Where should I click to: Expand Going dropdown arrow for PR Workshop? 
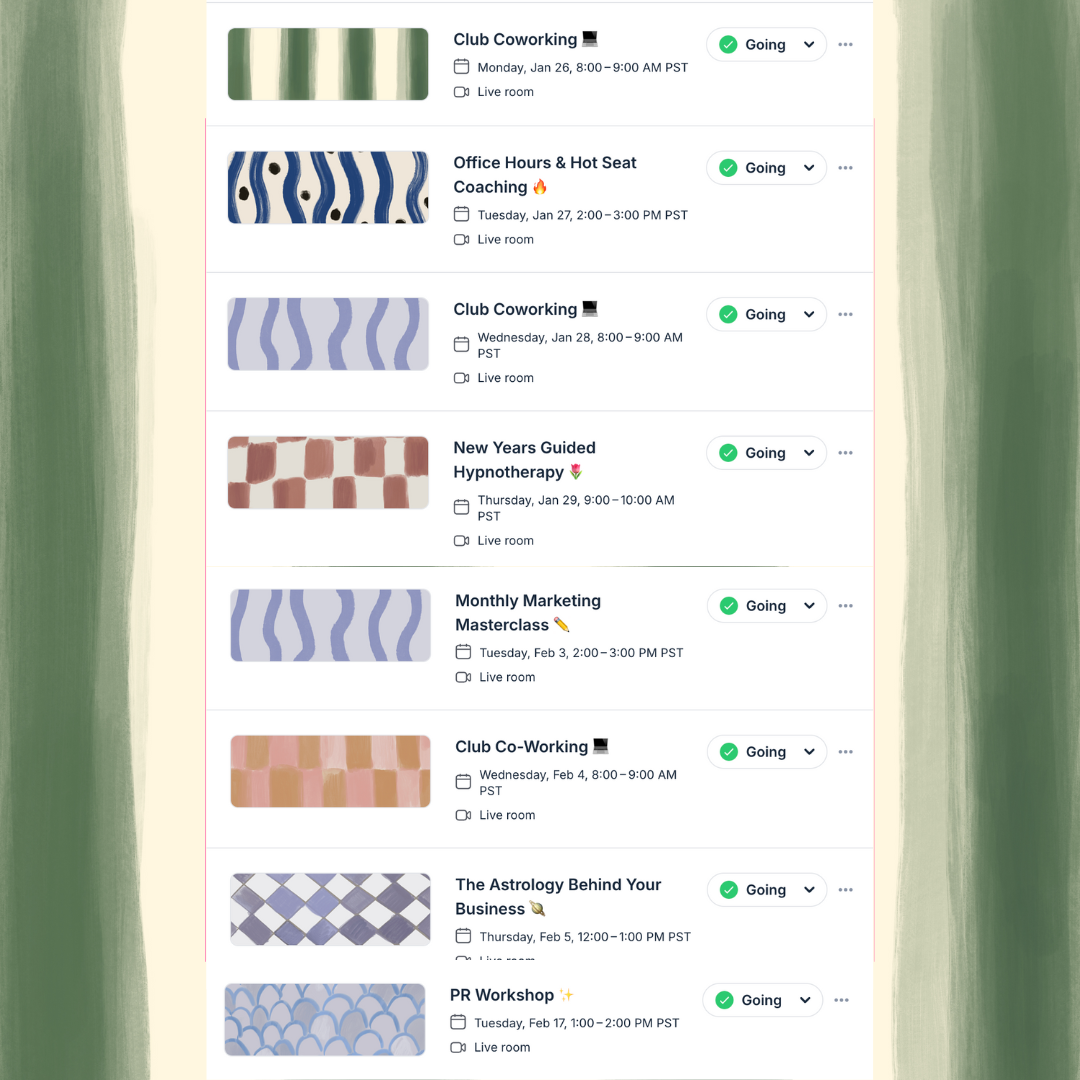pos(805,1000)
